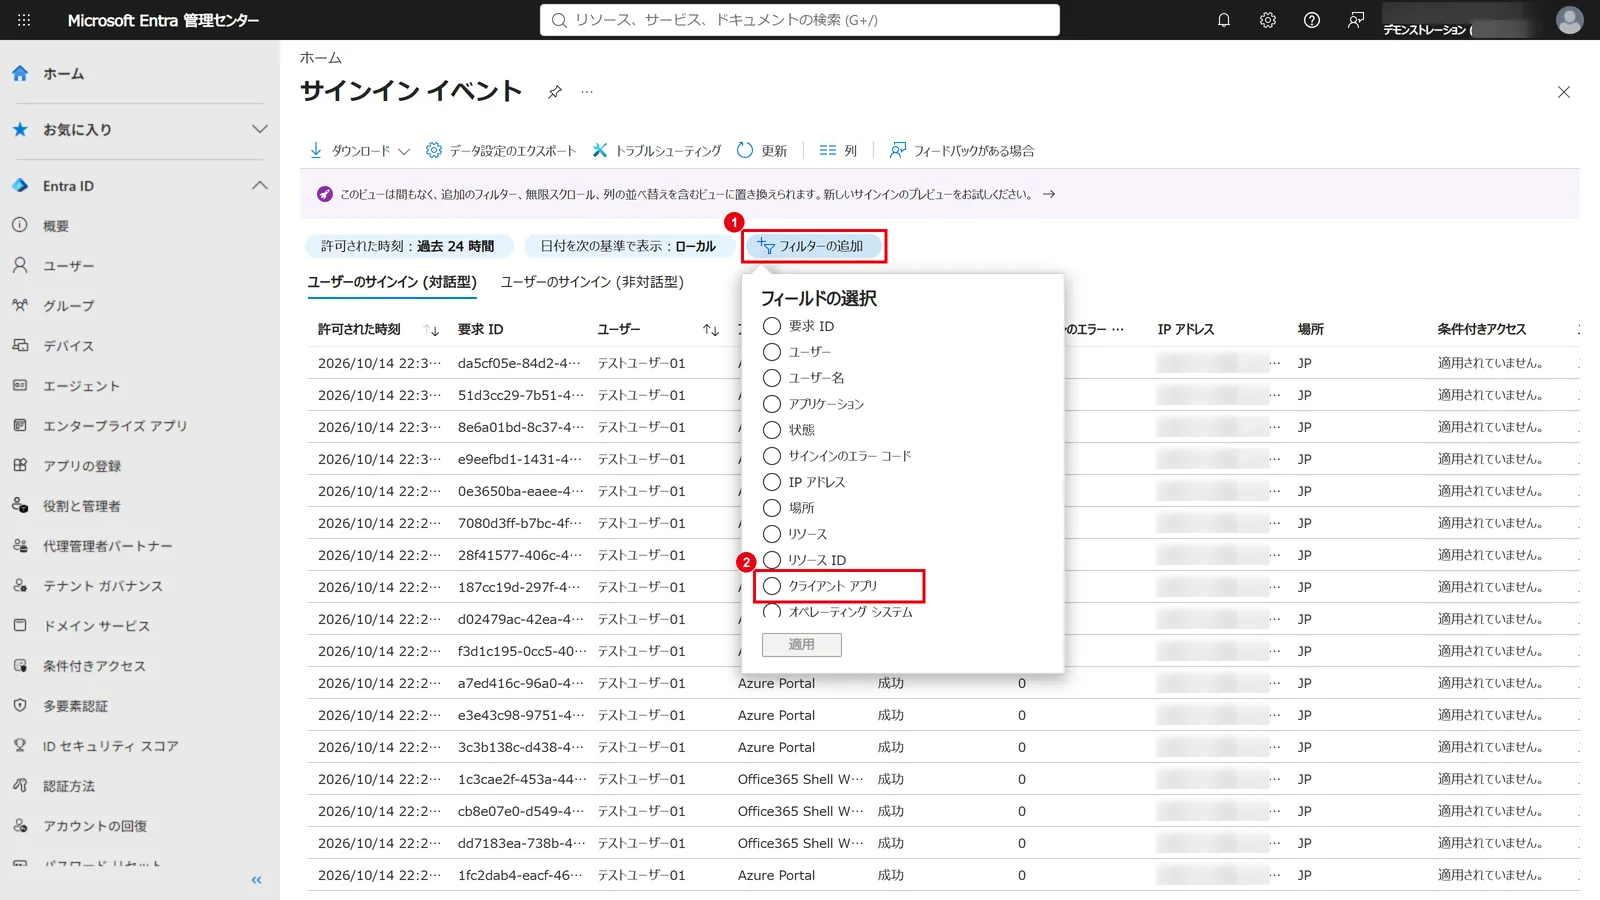Collapse the Entra ID section
The image size is (1600, 900).
click(x=260, y=185)
